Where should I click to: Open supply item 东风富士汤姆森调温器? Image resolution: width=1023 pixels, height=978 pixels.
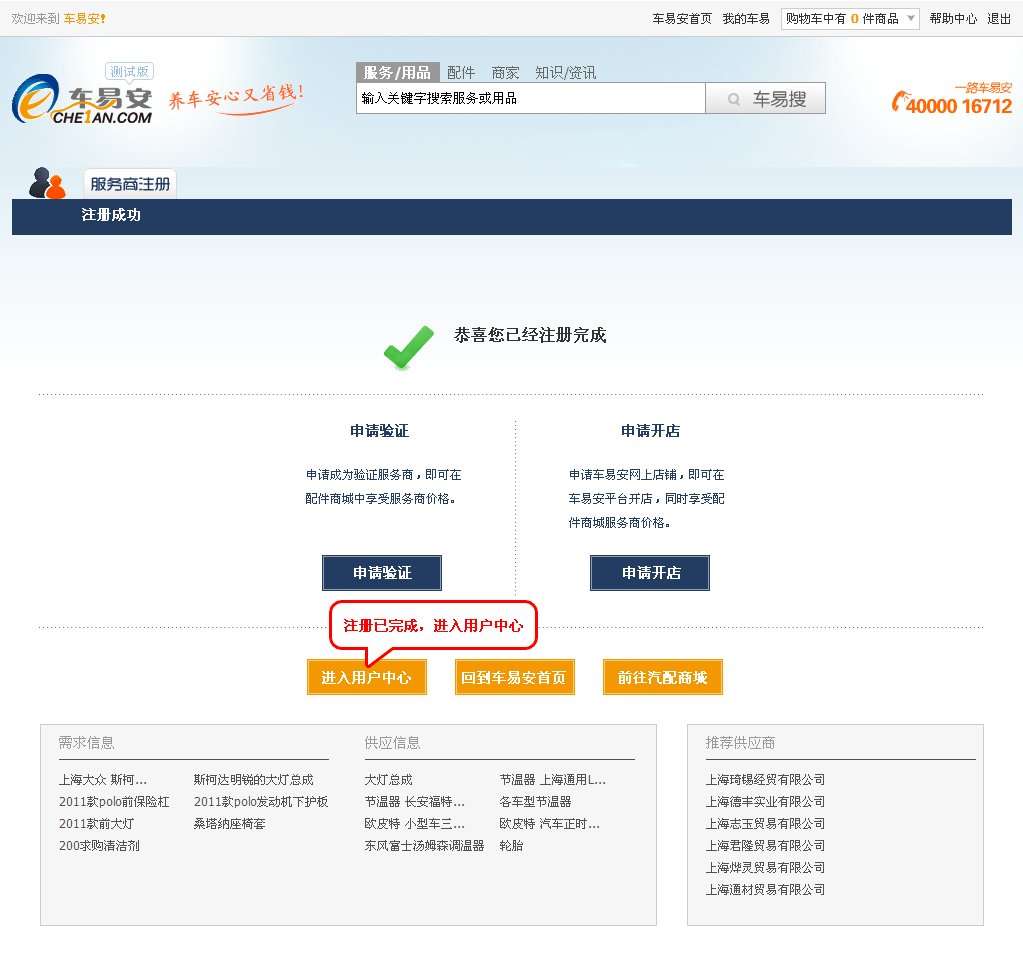click(x=424, y=846)
